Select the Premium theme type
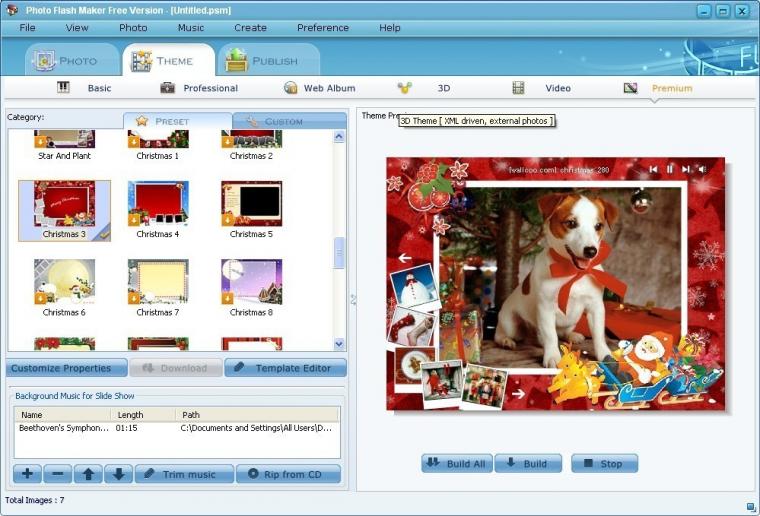The width and height of the screenshot is (760, 516). [x=658, y=88]
